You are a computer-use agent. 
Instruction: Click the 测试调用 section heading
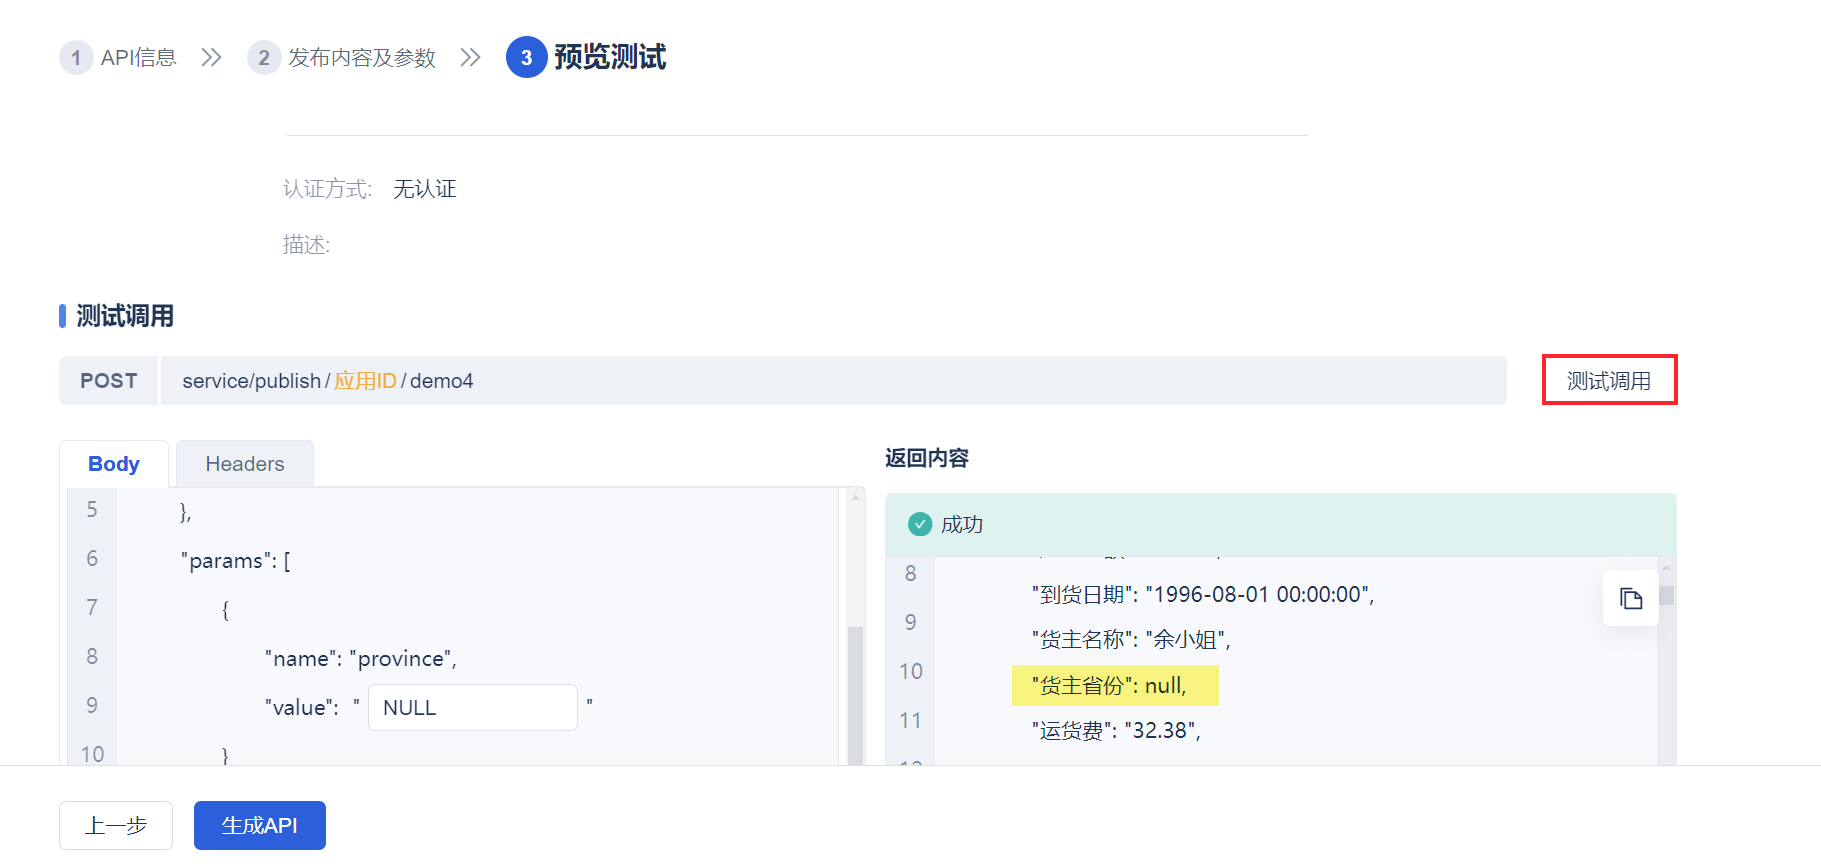[125, 316]
